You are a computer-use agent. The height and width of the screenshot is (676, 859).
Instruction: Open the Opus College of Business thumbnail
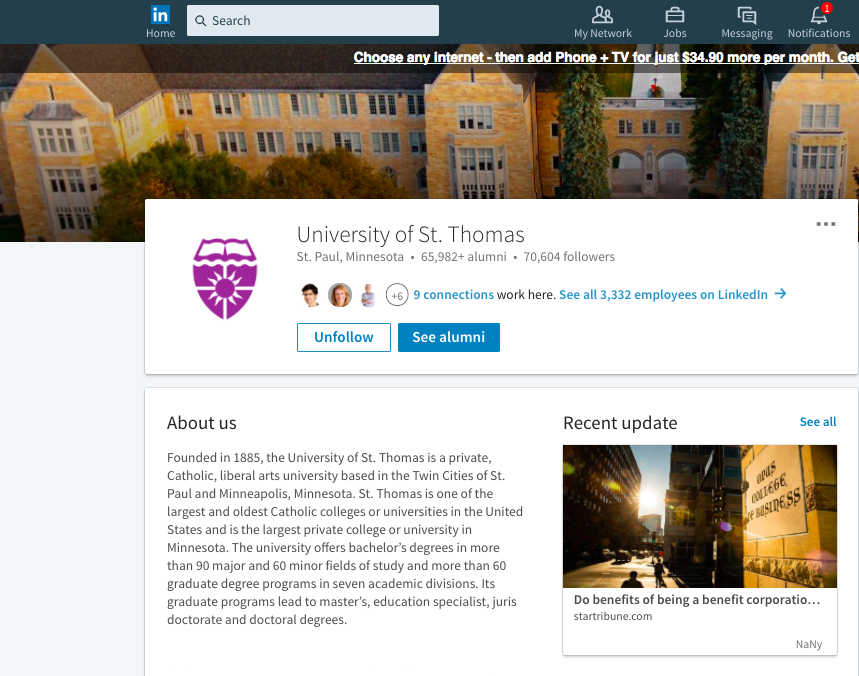tap(700, 516)
